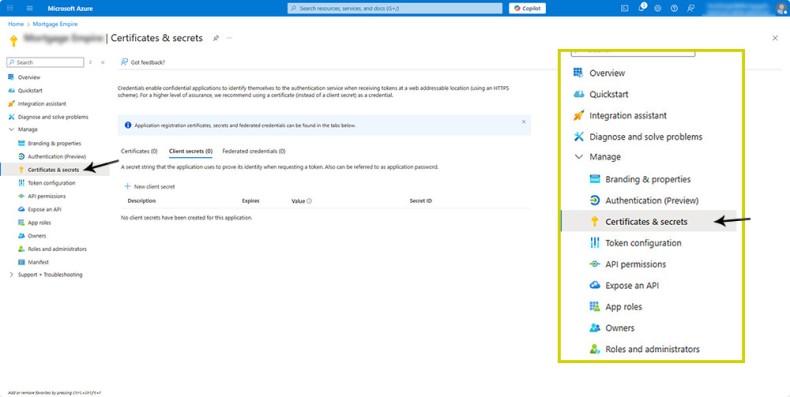Viewport: 790px width, 397px height.
Task: Open the feedback icon in the top bar
Action: point(691,9)
